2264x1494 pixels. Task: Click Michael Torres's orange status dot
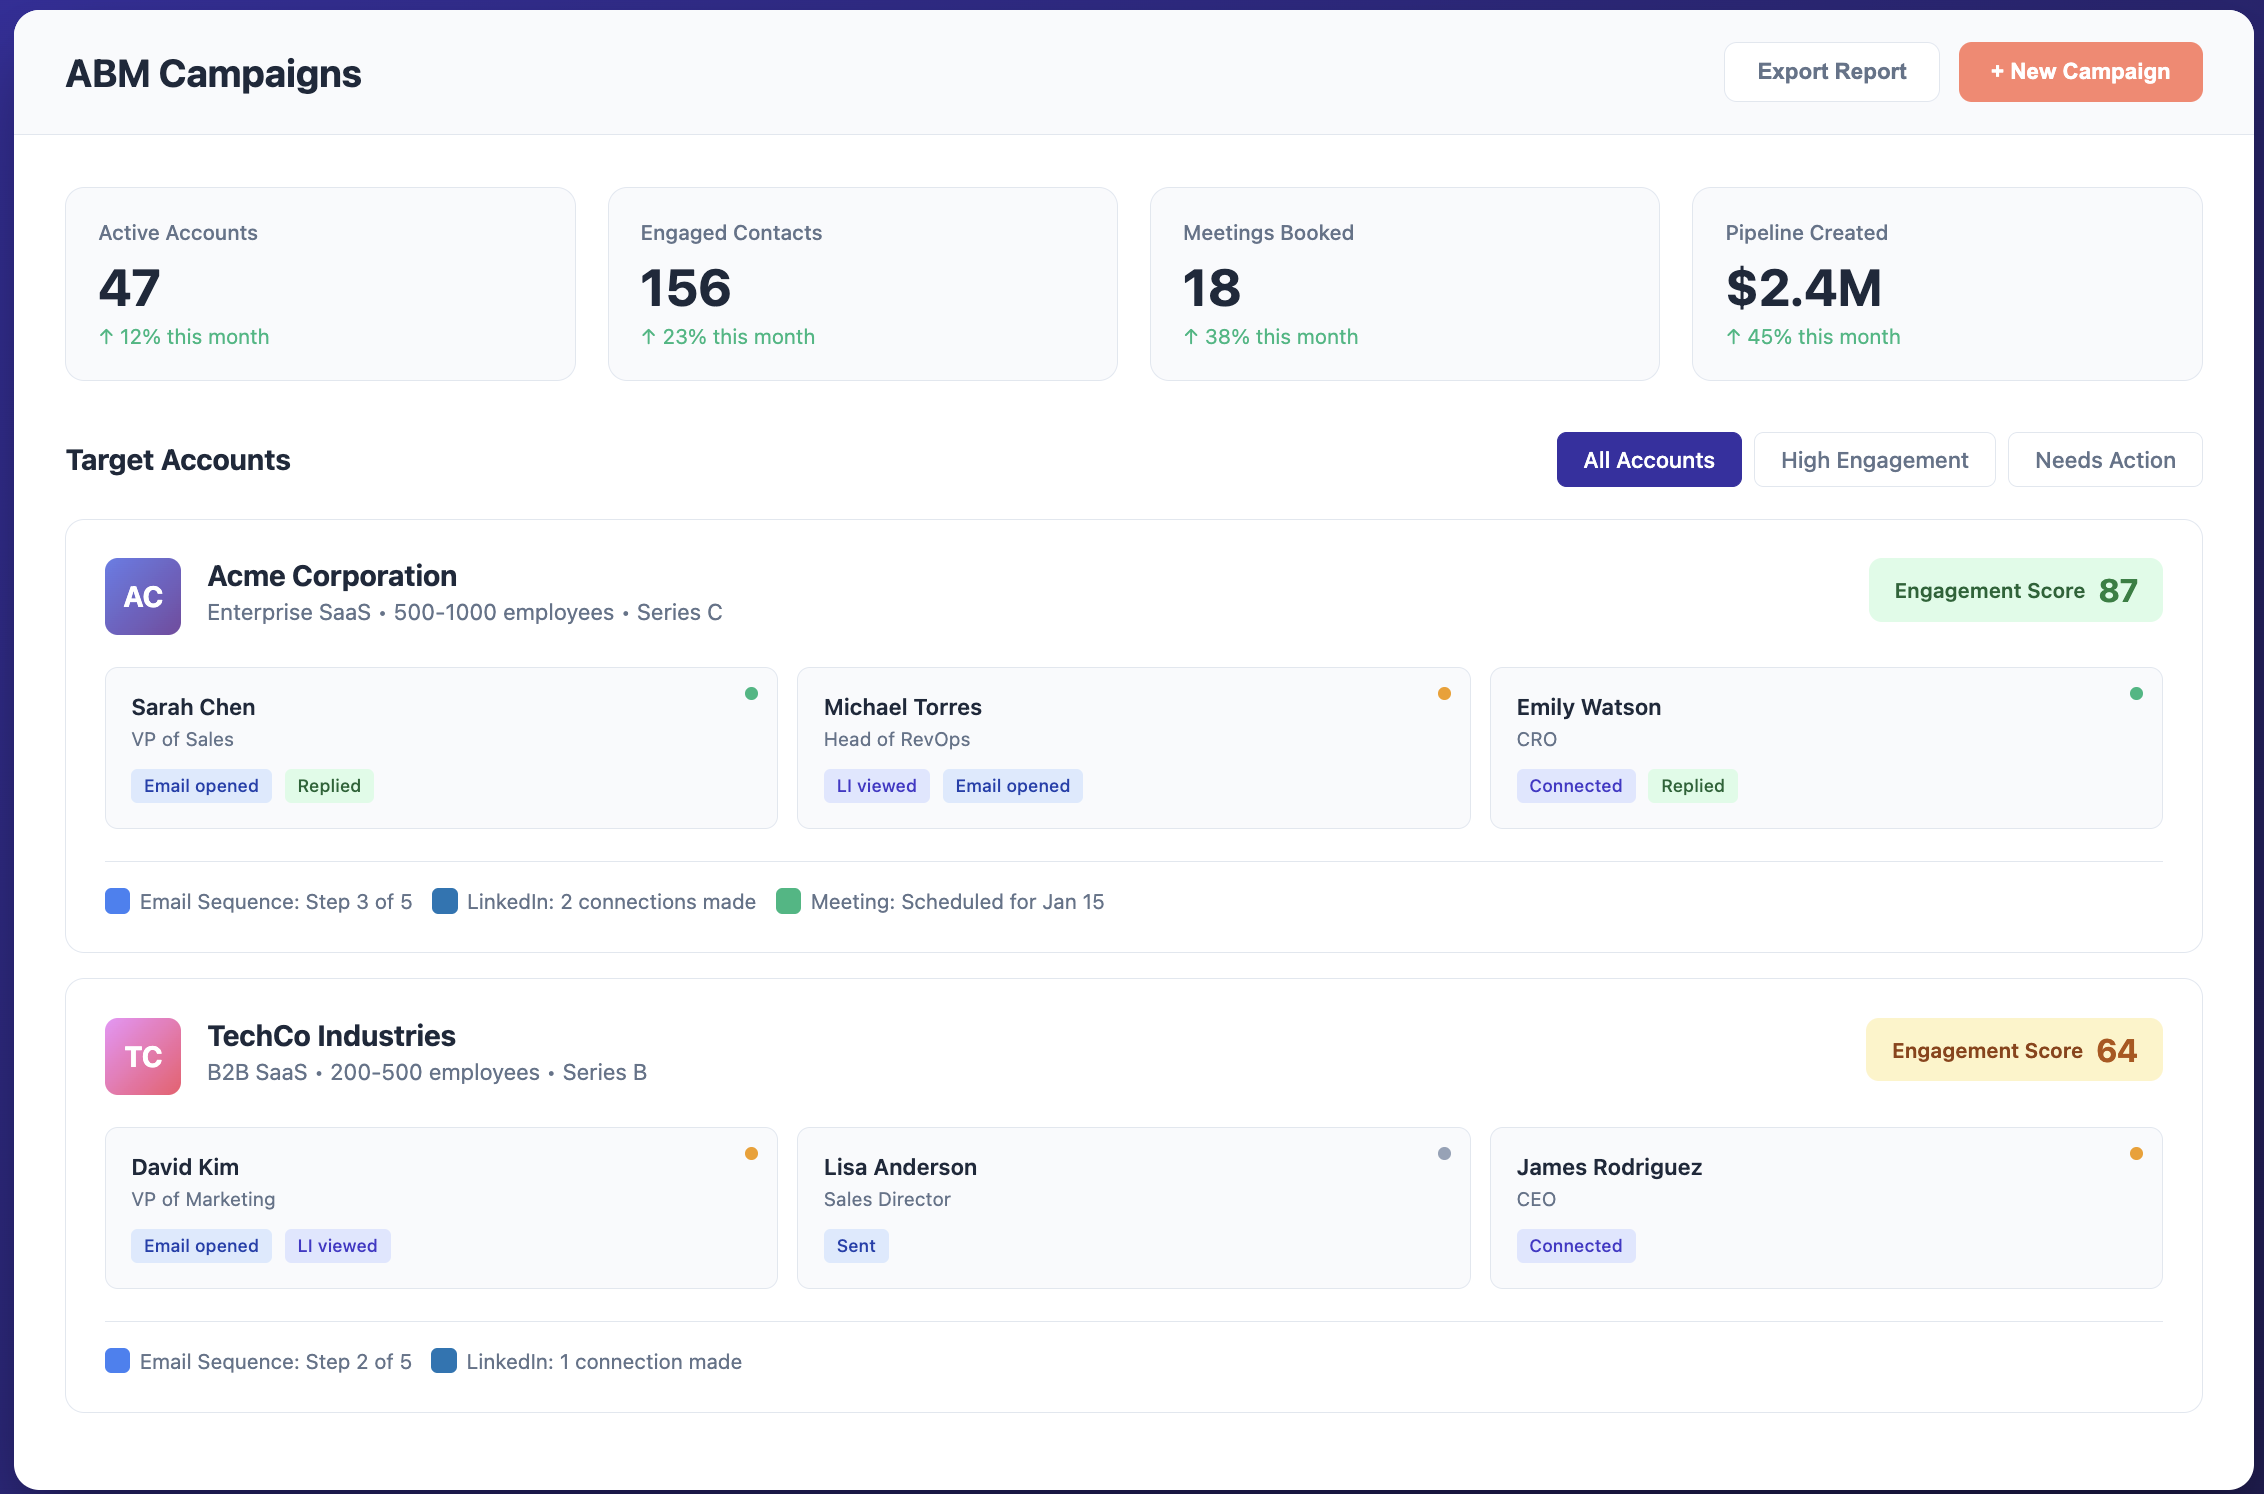(1444, 693)
